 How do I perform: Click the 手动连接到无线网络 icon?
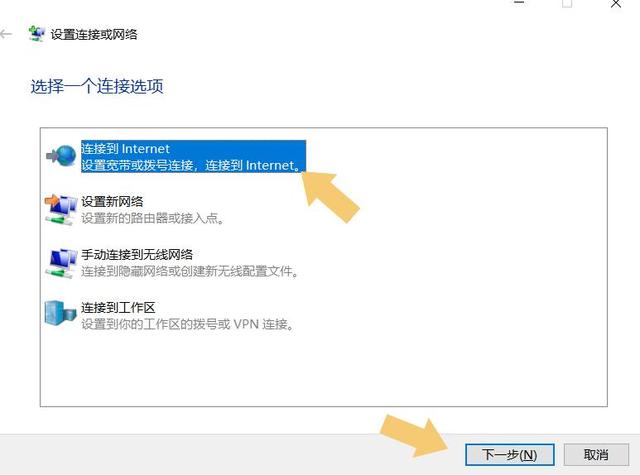coord(61,263)
